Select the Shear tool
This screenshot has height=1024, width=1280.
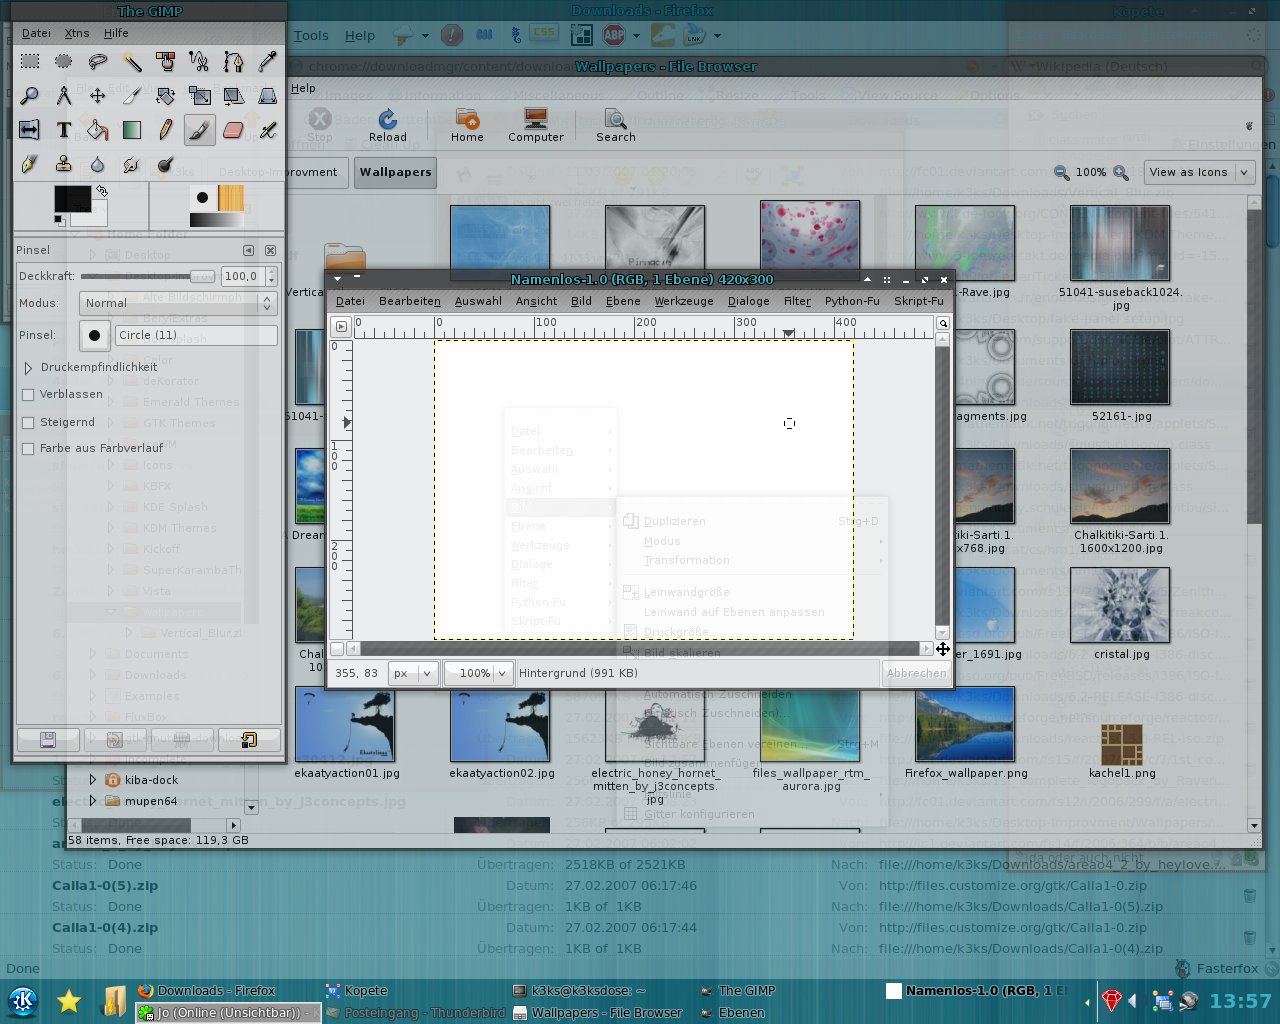(x=234, y=96)
